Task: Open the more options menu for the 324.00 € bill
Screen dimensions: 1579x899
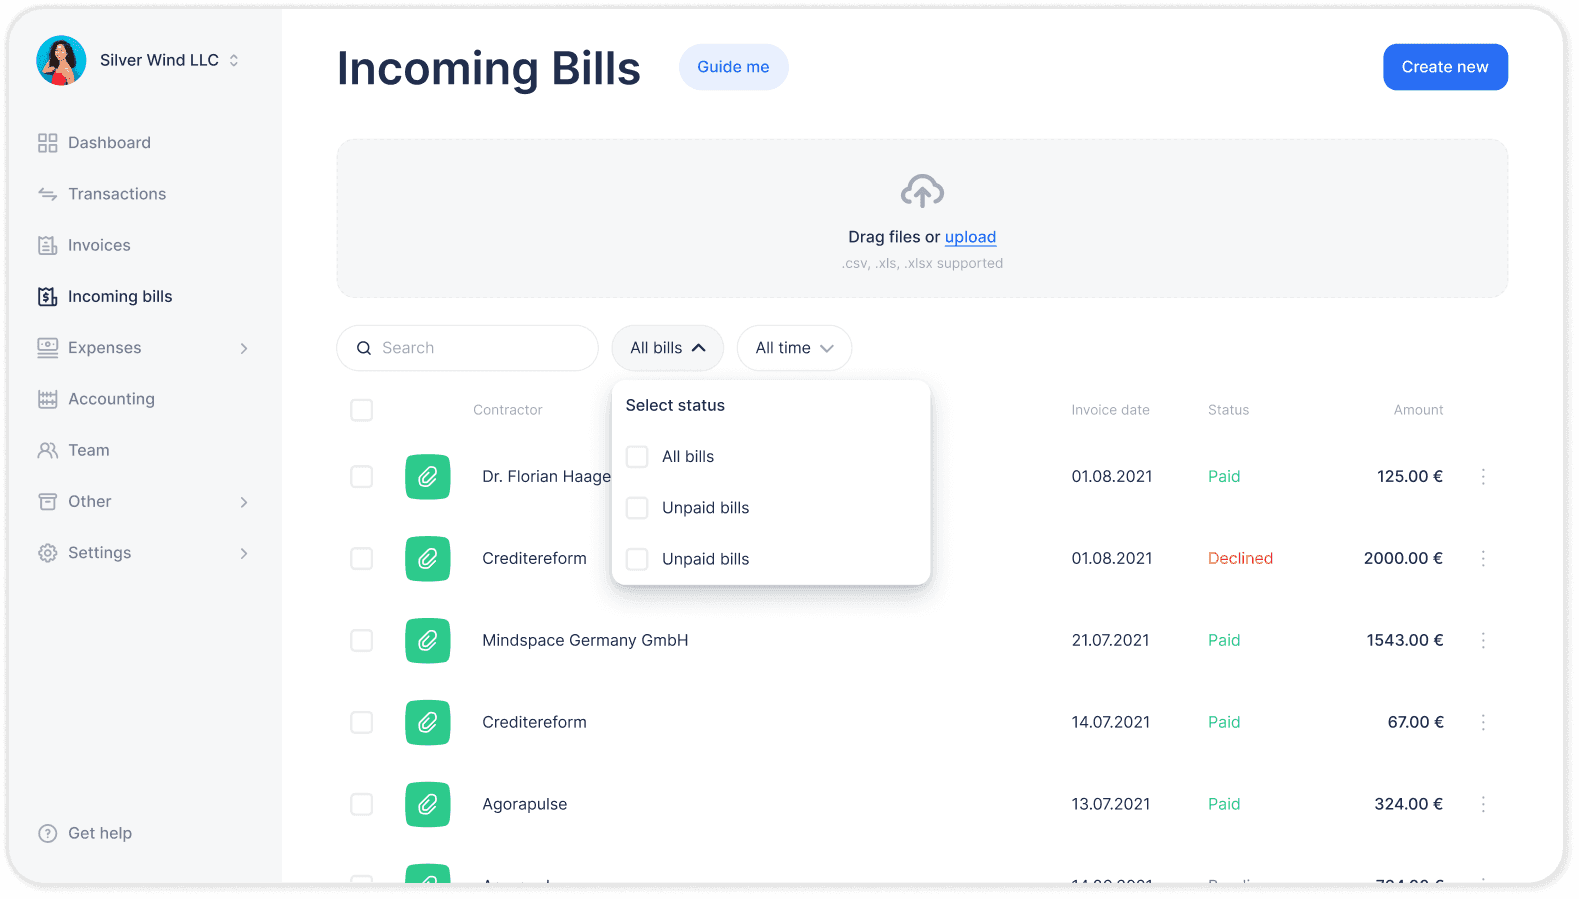Action: tap(1483, 805)
